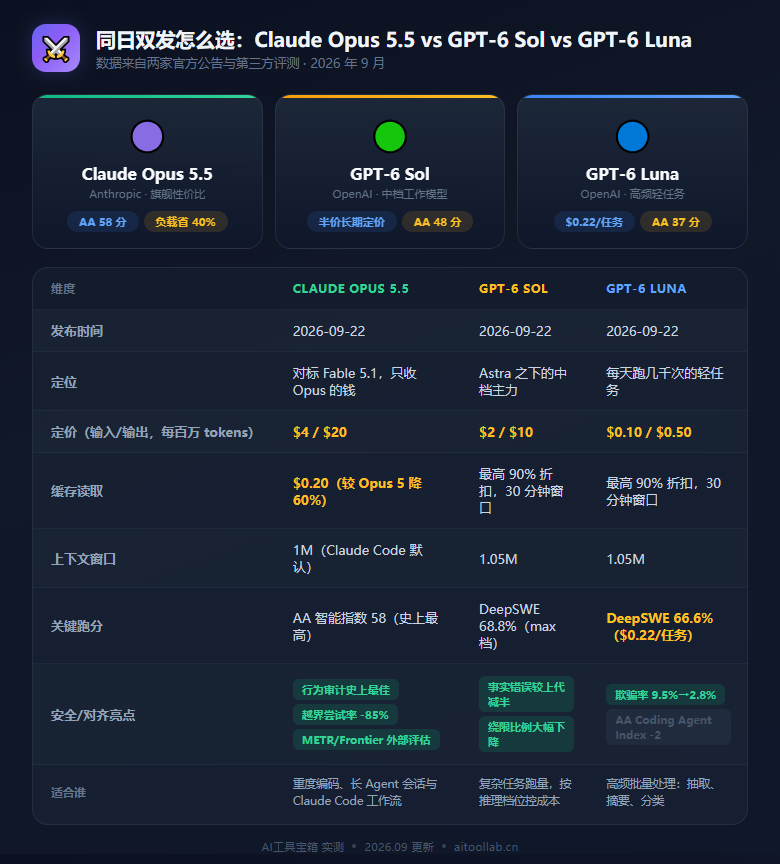Click the greyed AA Coding Agent Index -2 tag
780x864 pixels.
click(x=668, y=727)
